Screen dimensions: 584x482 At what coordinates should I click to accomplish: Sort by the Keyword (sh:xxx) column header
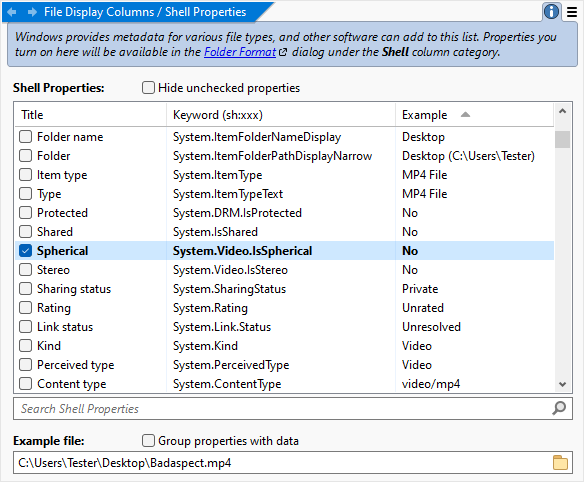281,115
